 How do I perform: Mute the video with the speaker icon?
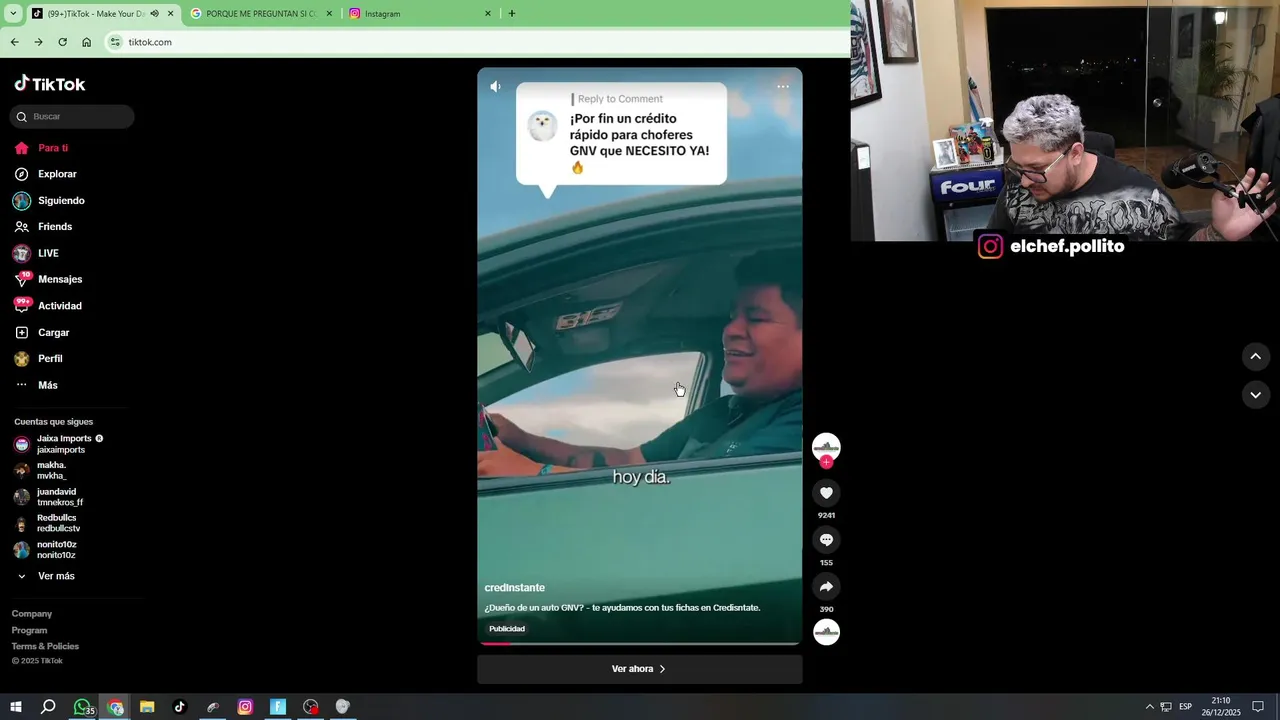(x=495, y=87)
